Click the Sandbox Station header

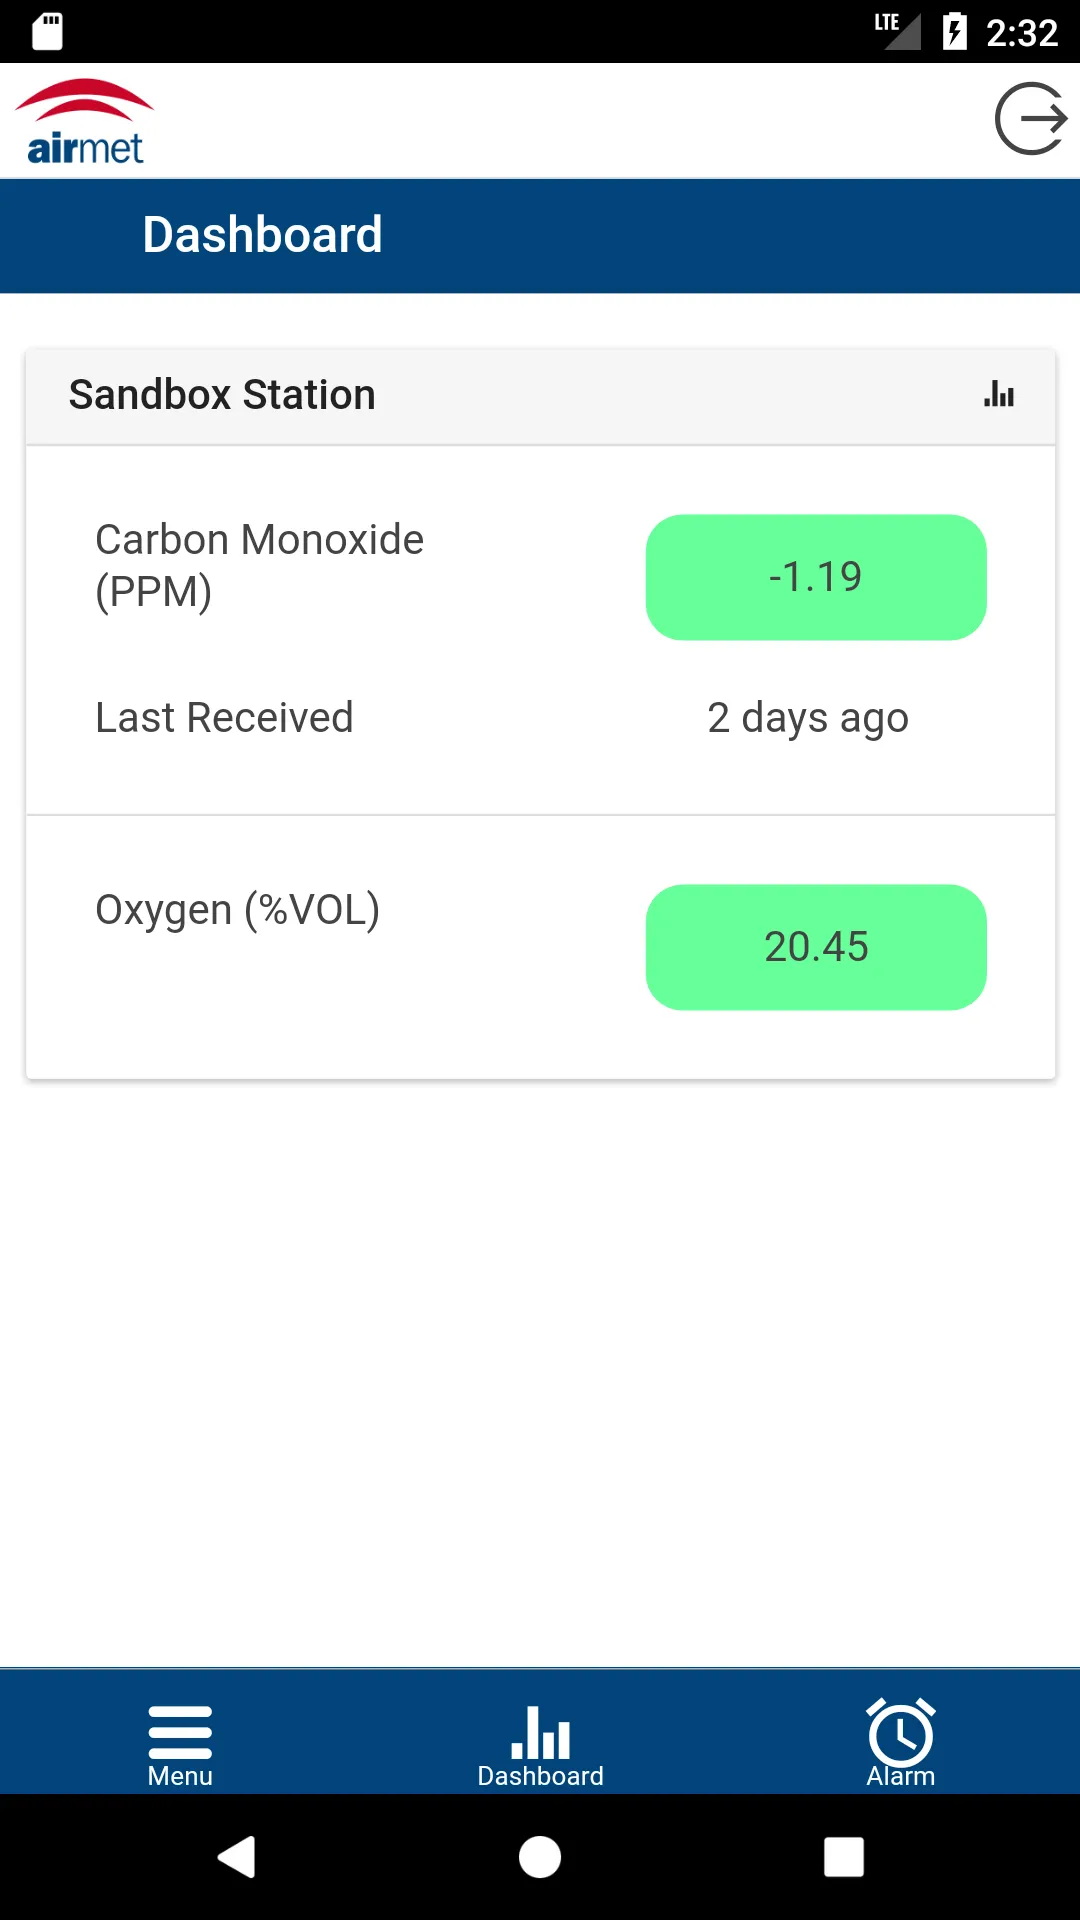222,395
